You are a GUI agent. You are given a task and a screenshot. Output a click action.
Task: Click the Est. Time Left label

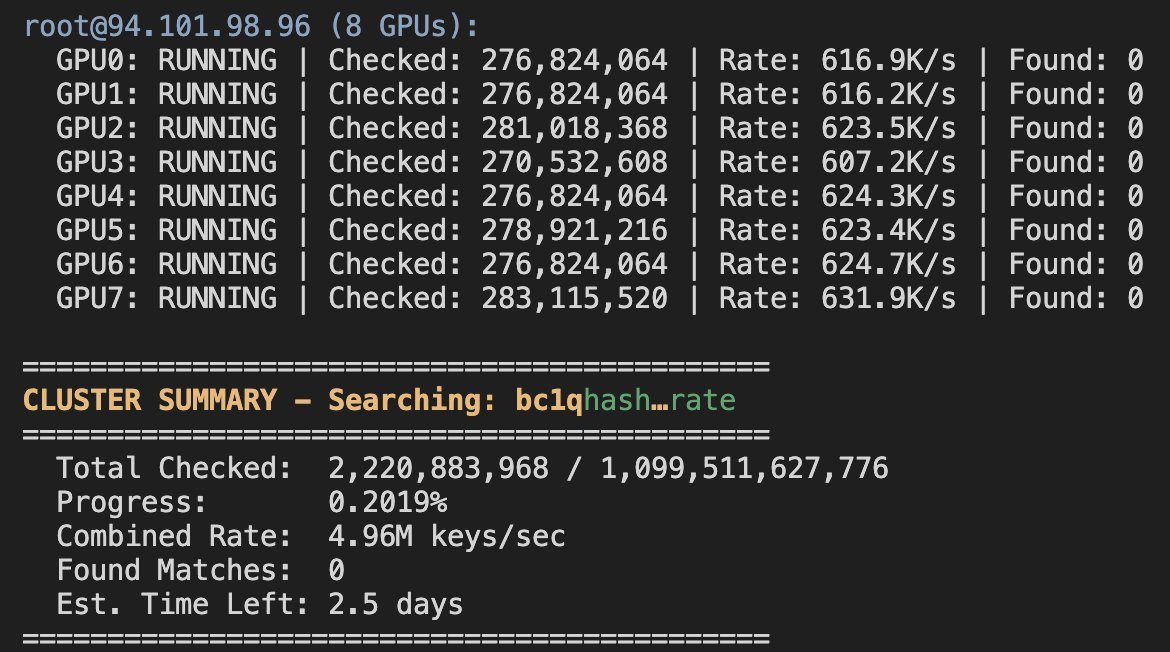183,604
